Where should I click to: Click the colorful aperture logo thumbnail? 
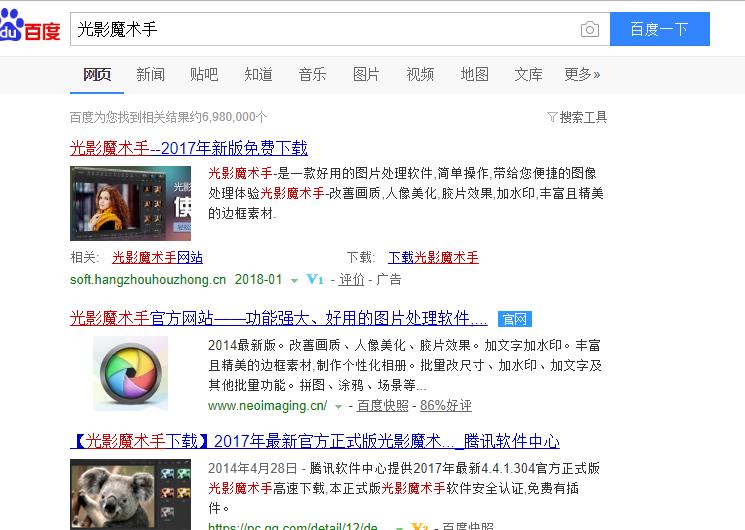click(x=130, y=373)
